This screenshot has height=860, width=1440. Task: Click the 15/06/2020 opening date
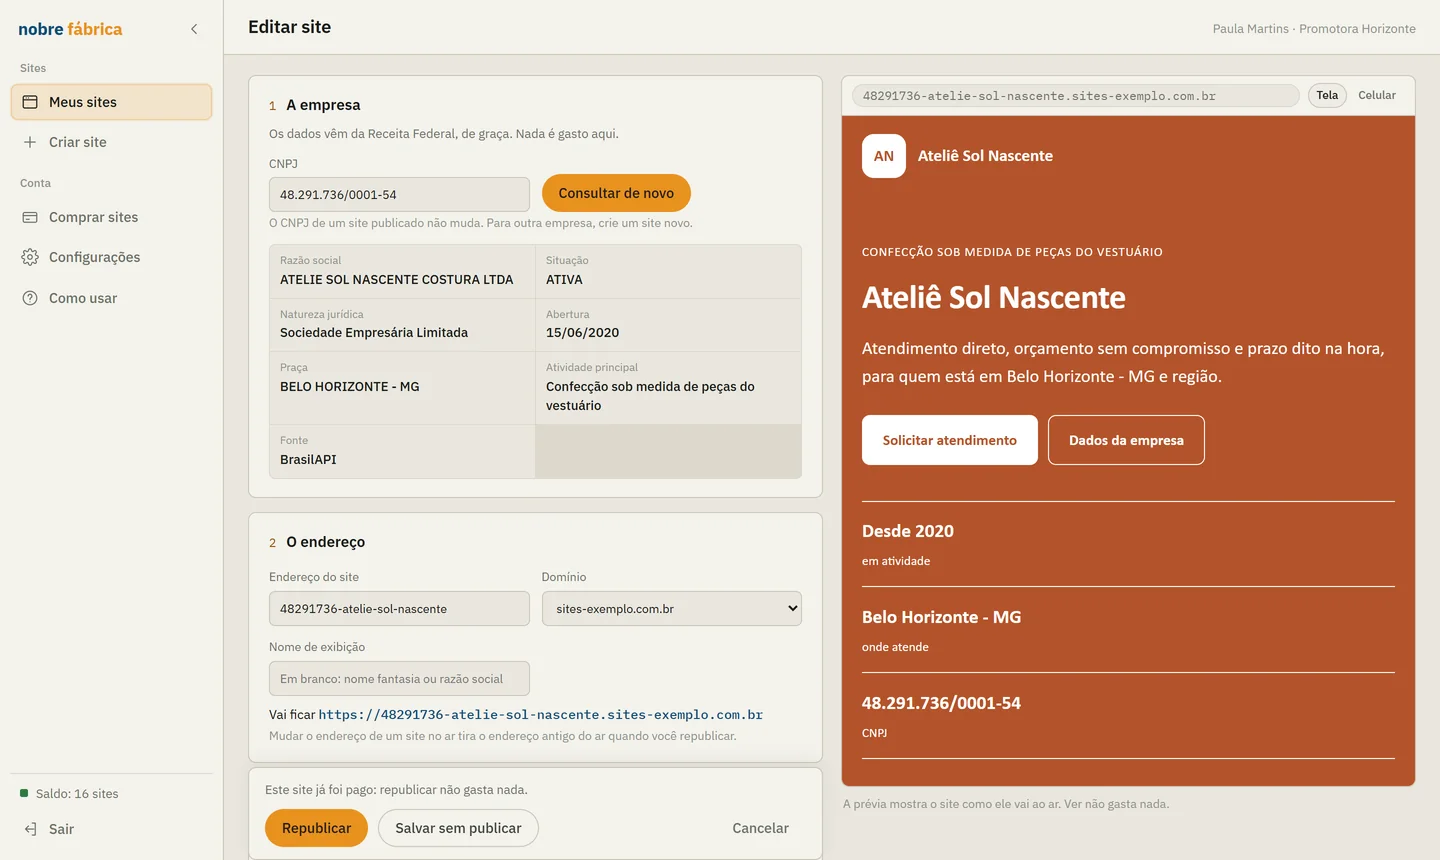[582, 333]
